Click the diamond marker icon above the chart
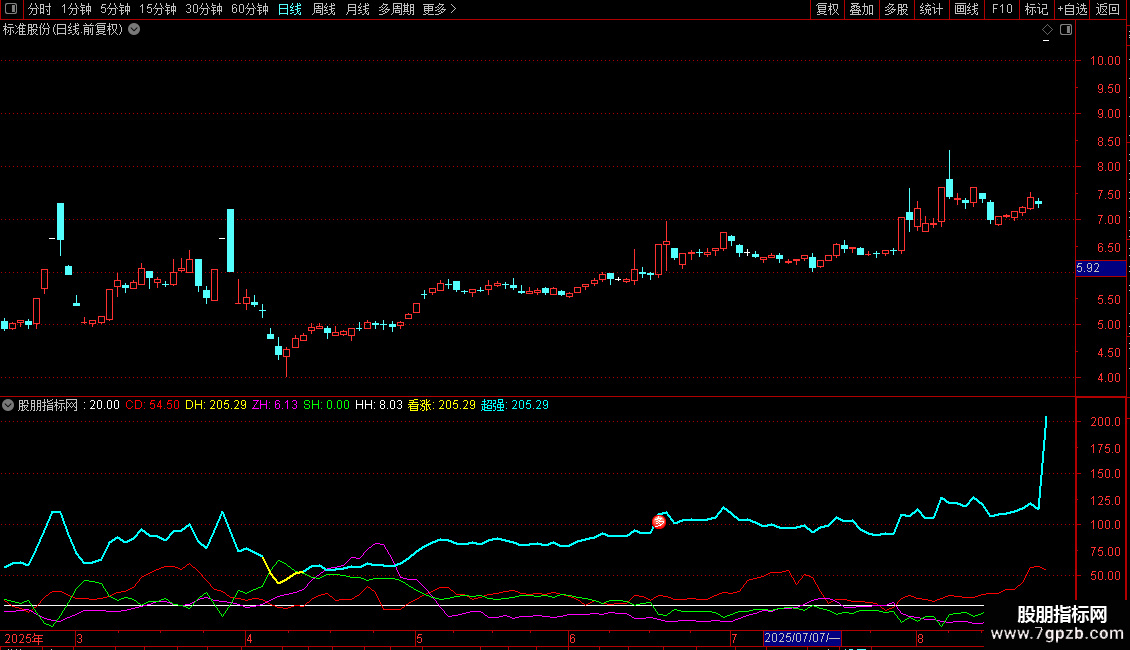Viewport: 1130px width, 650px height. 1047,30
